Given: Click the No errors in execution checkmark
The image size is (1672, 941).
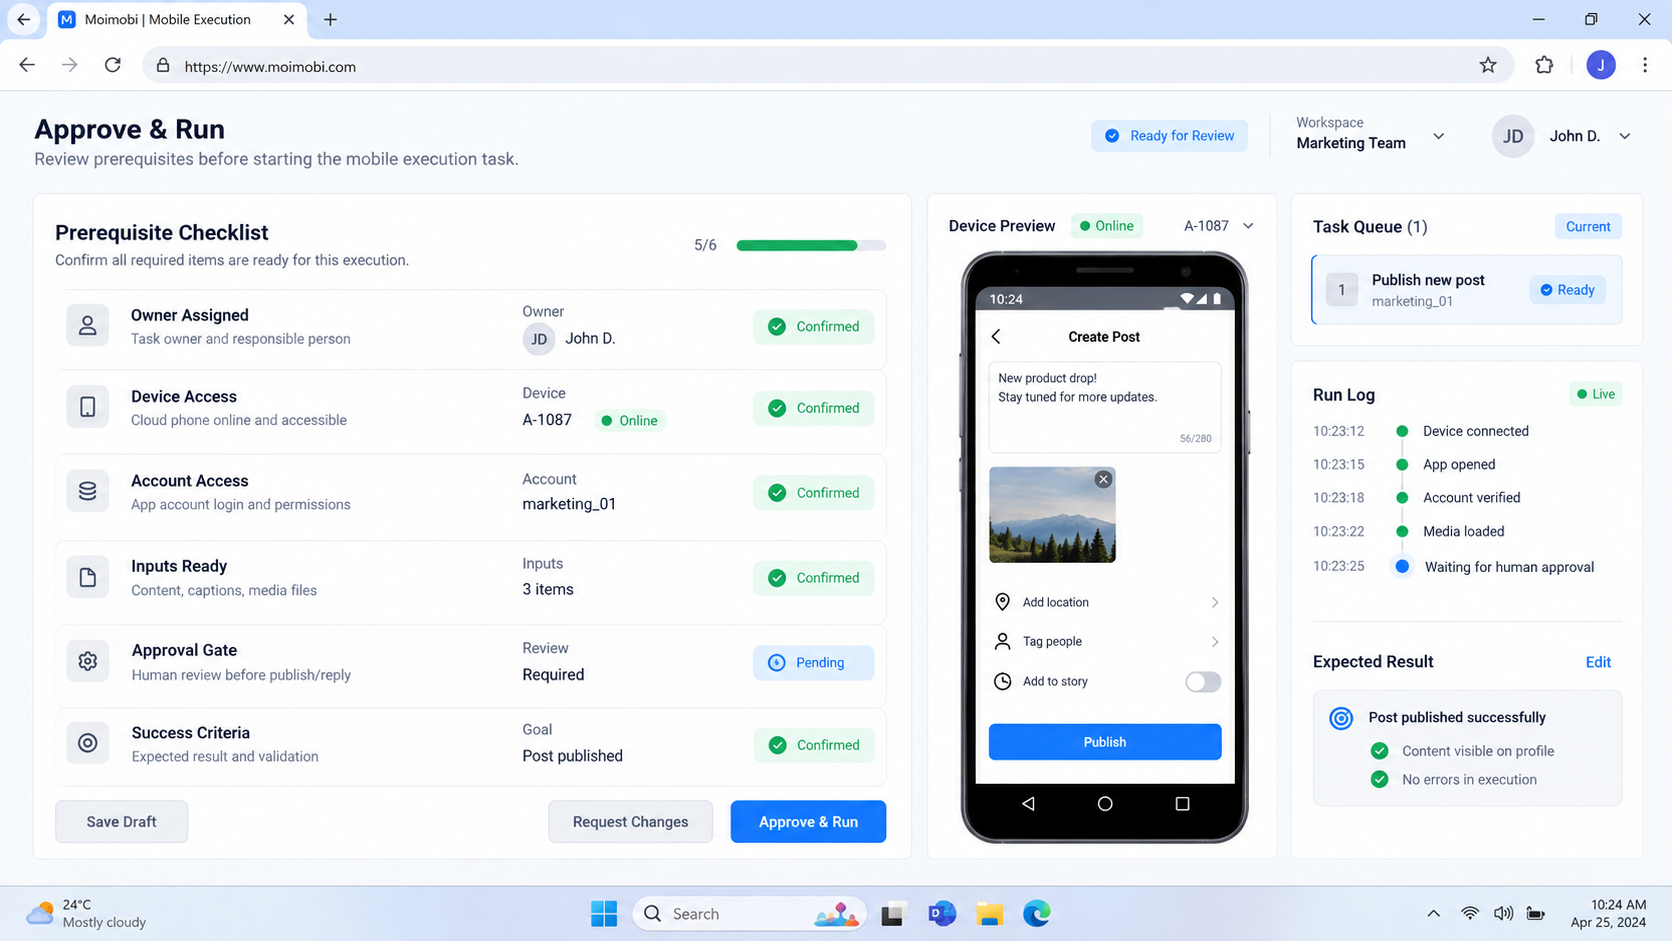Looking at the screenshot, I should [1380, 779].
